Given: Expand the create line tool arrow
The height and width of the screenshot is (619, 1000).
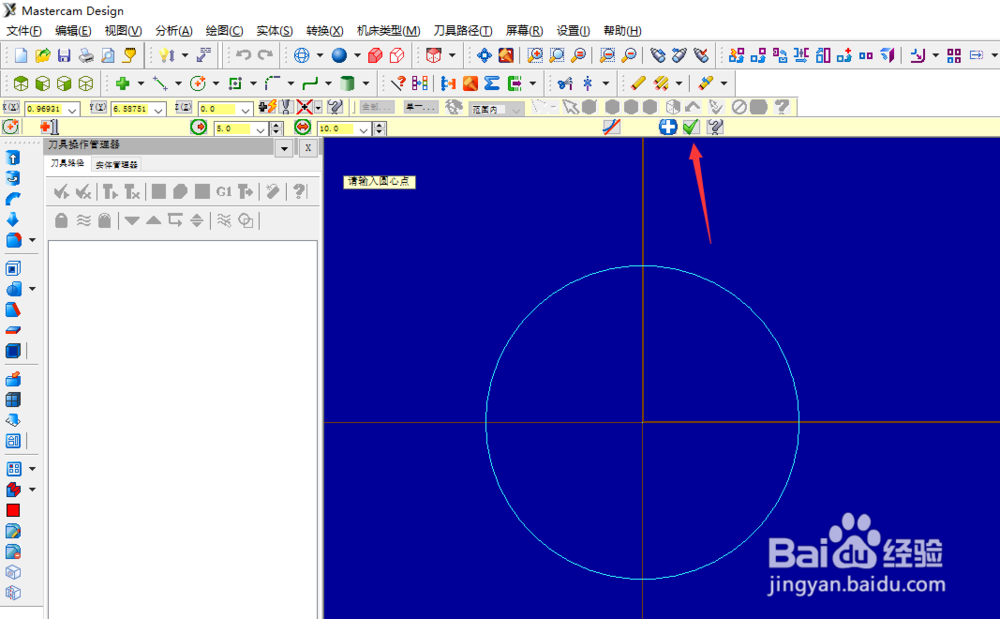Looking at the screenshot, I should click(x=178, y=84).
